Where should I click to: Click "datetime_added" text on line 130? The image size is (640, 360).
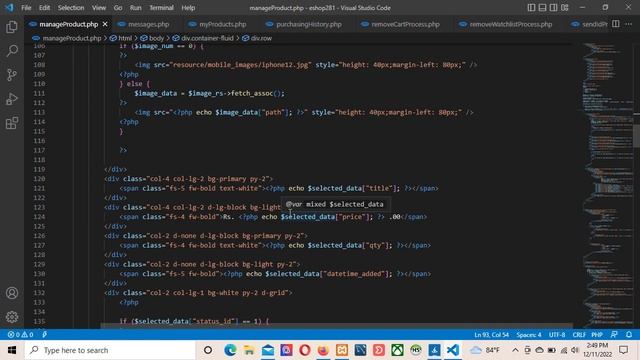pyautogui.click(x=354, y=274)
